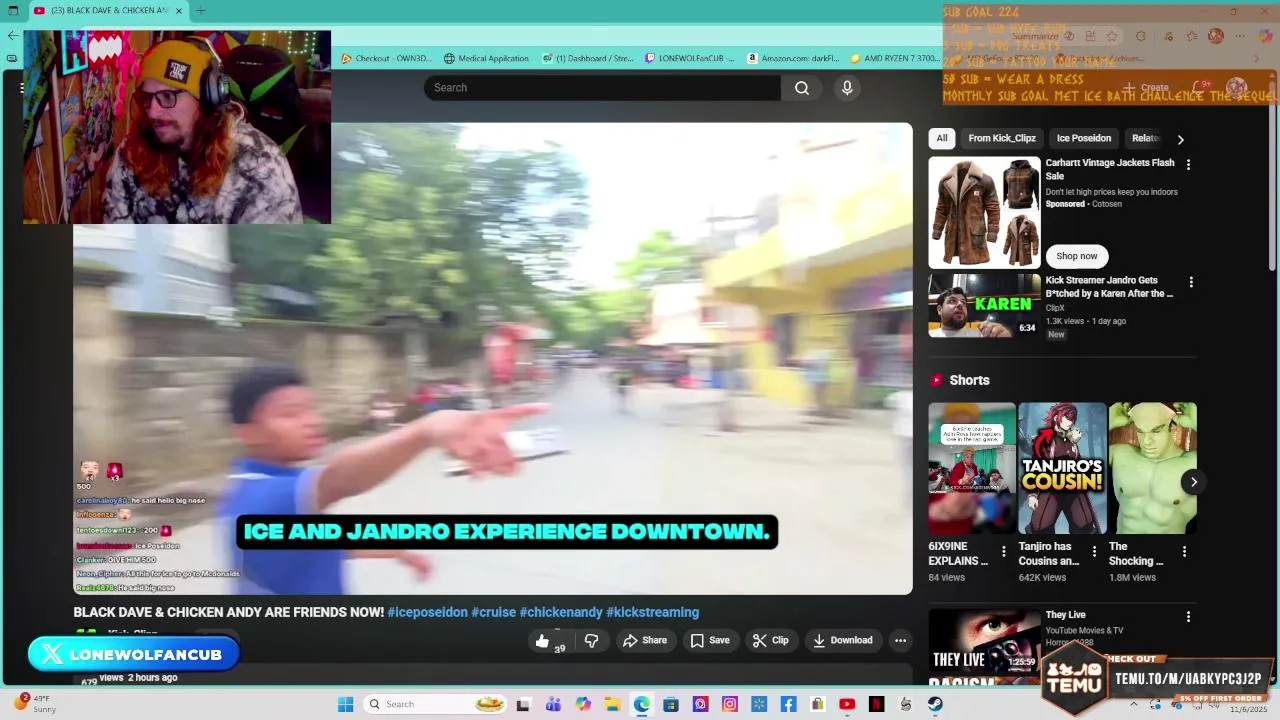
Task: Open options for The Shocking short
Action: click(1184, 551)
